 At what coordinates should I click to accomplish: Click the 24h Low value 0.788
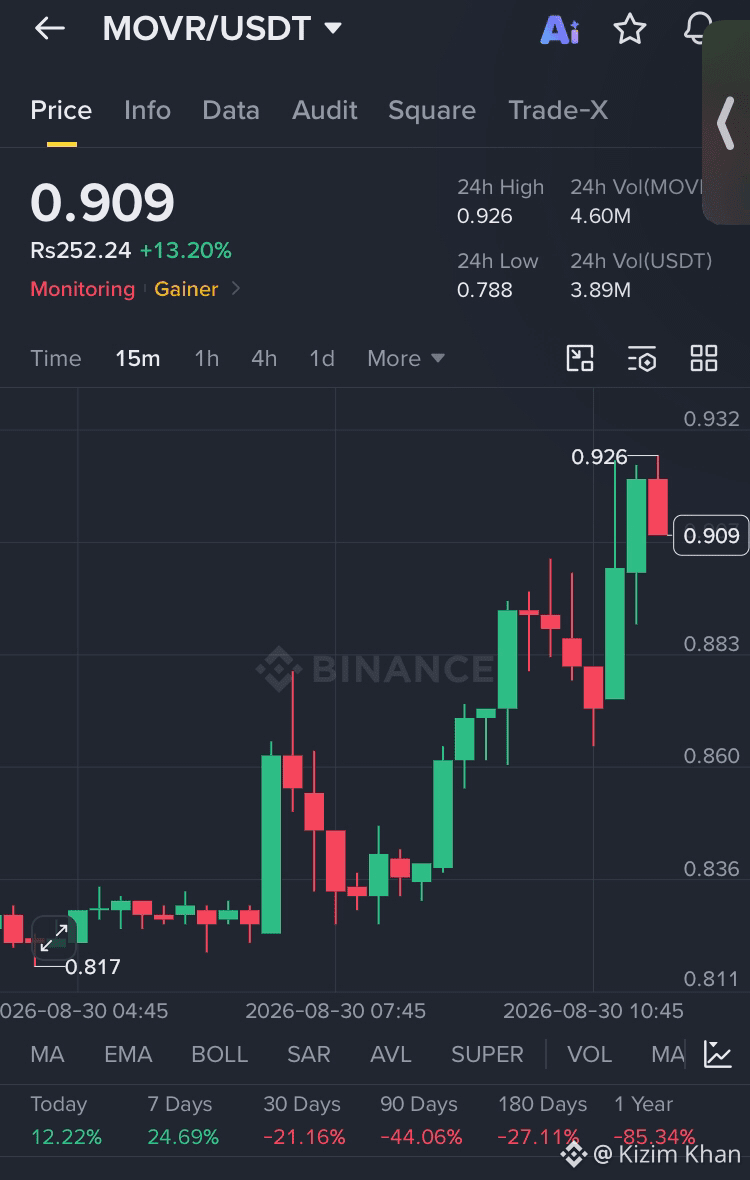[484, 290]
